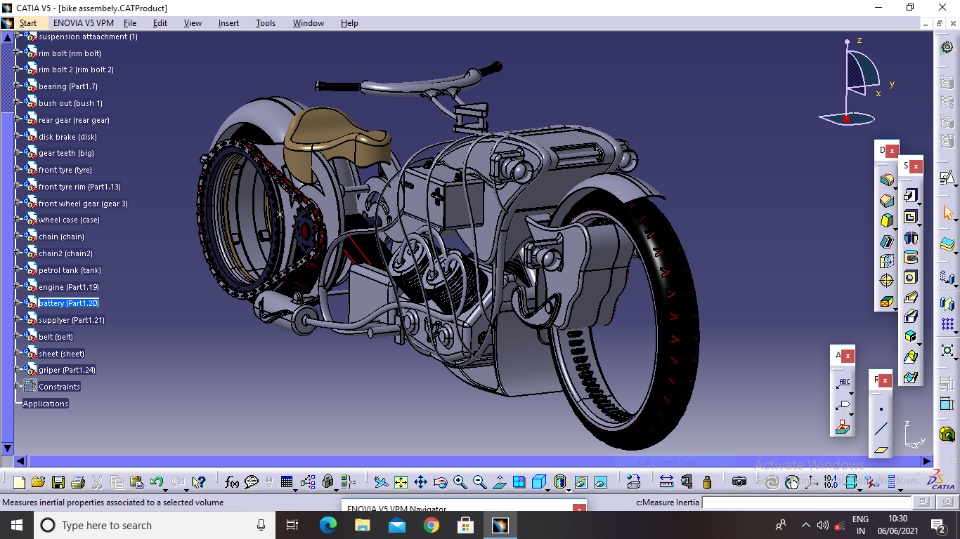
Task: Select petrol tank (tank) tree item
Action: [69, 270]
